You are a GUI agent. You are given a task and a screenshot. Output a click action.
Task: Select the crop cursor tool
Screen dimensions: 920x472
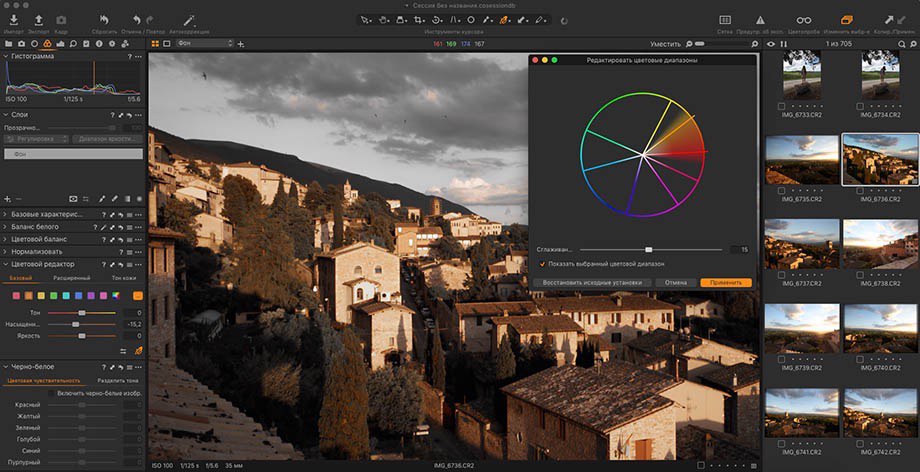tap(418, 20)
